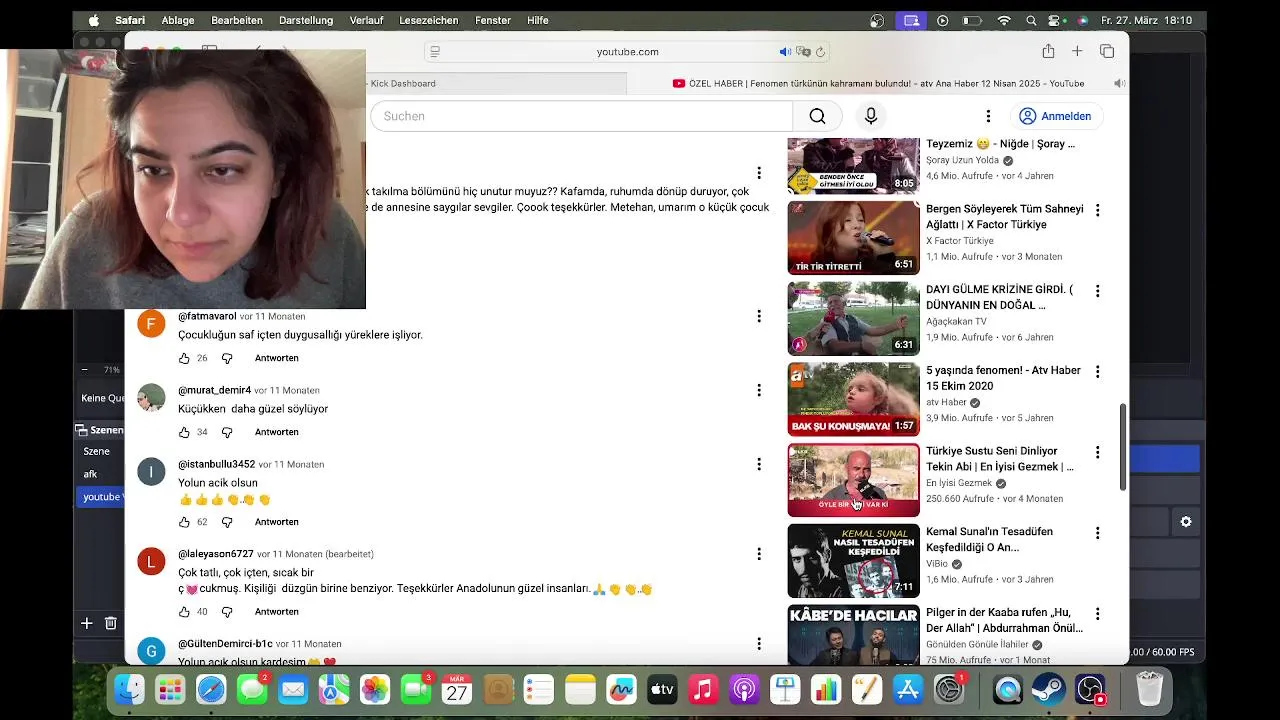Click the YouTube search magnifier button

click(x=817, y=116)
